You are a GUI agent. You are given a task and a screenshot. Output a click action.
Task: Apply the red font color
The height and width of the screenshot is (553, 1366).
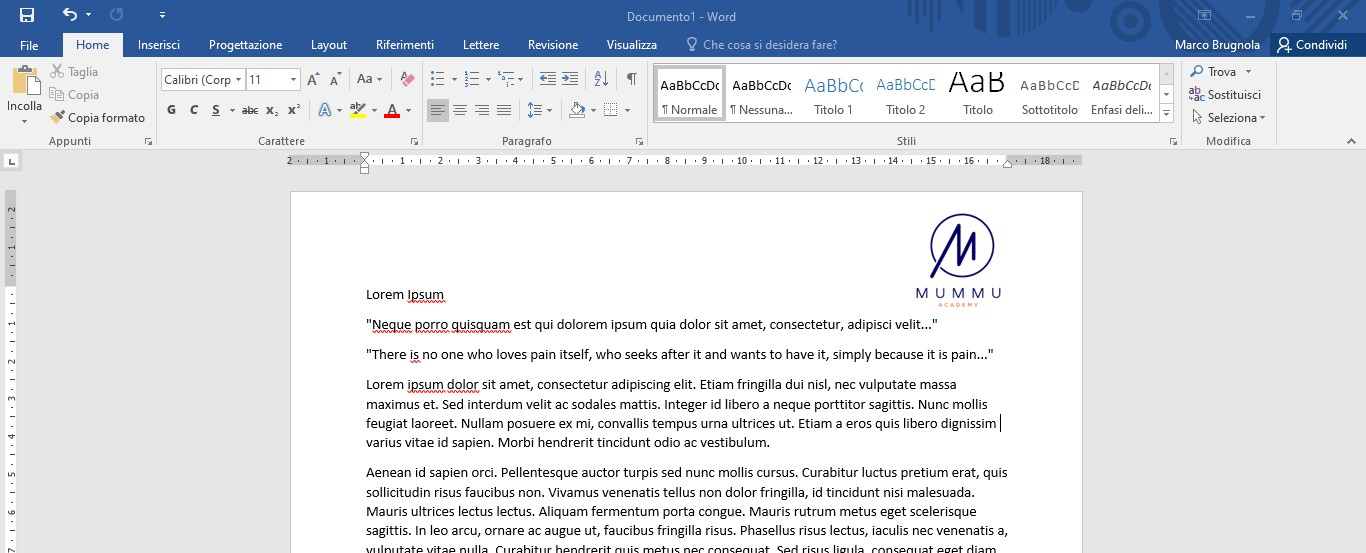[392, 110]
